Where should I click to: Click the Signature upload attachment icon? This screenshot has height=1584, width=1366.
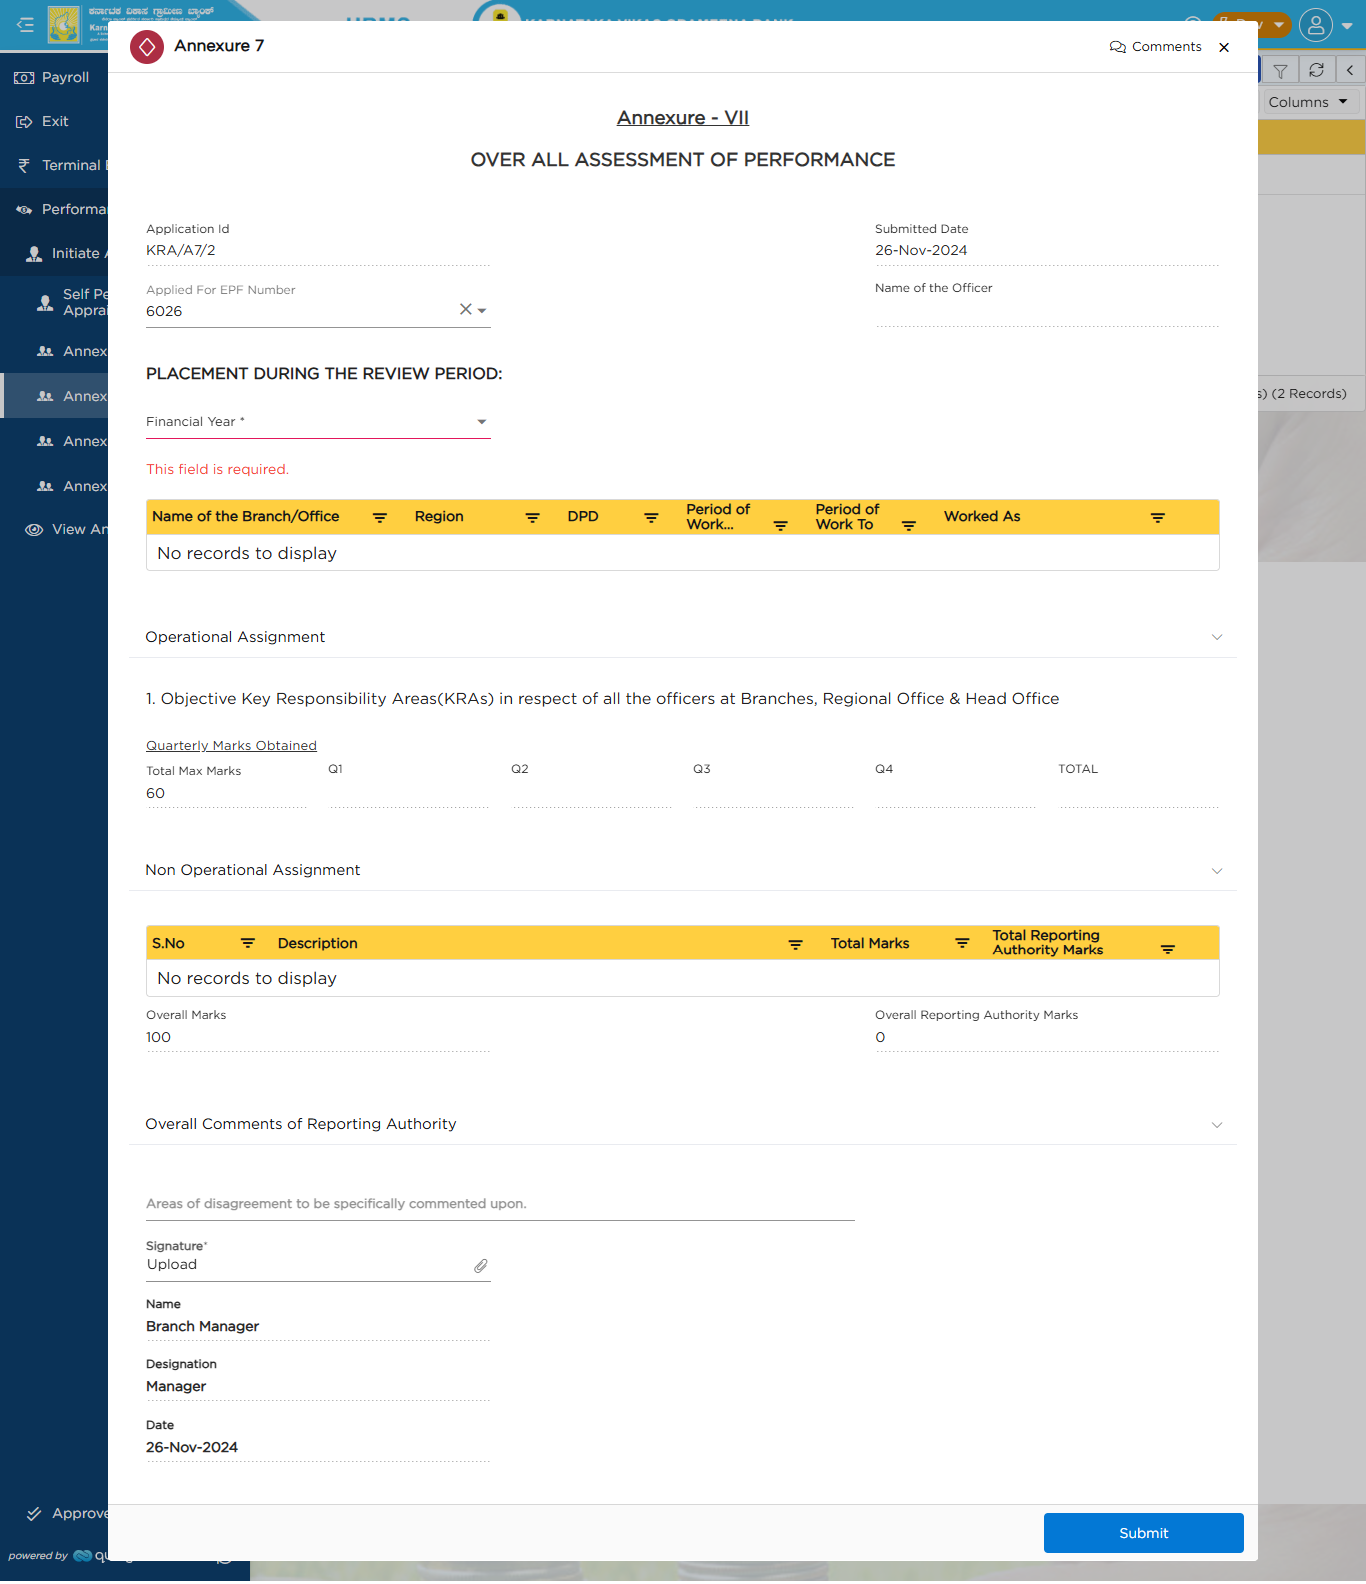[x=481, y=1266]
